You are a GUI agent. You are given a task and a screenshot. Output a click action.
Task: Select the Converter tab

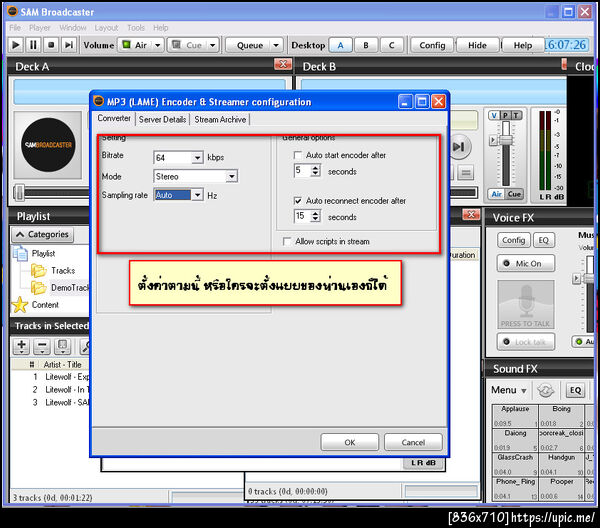coord(114,118)
